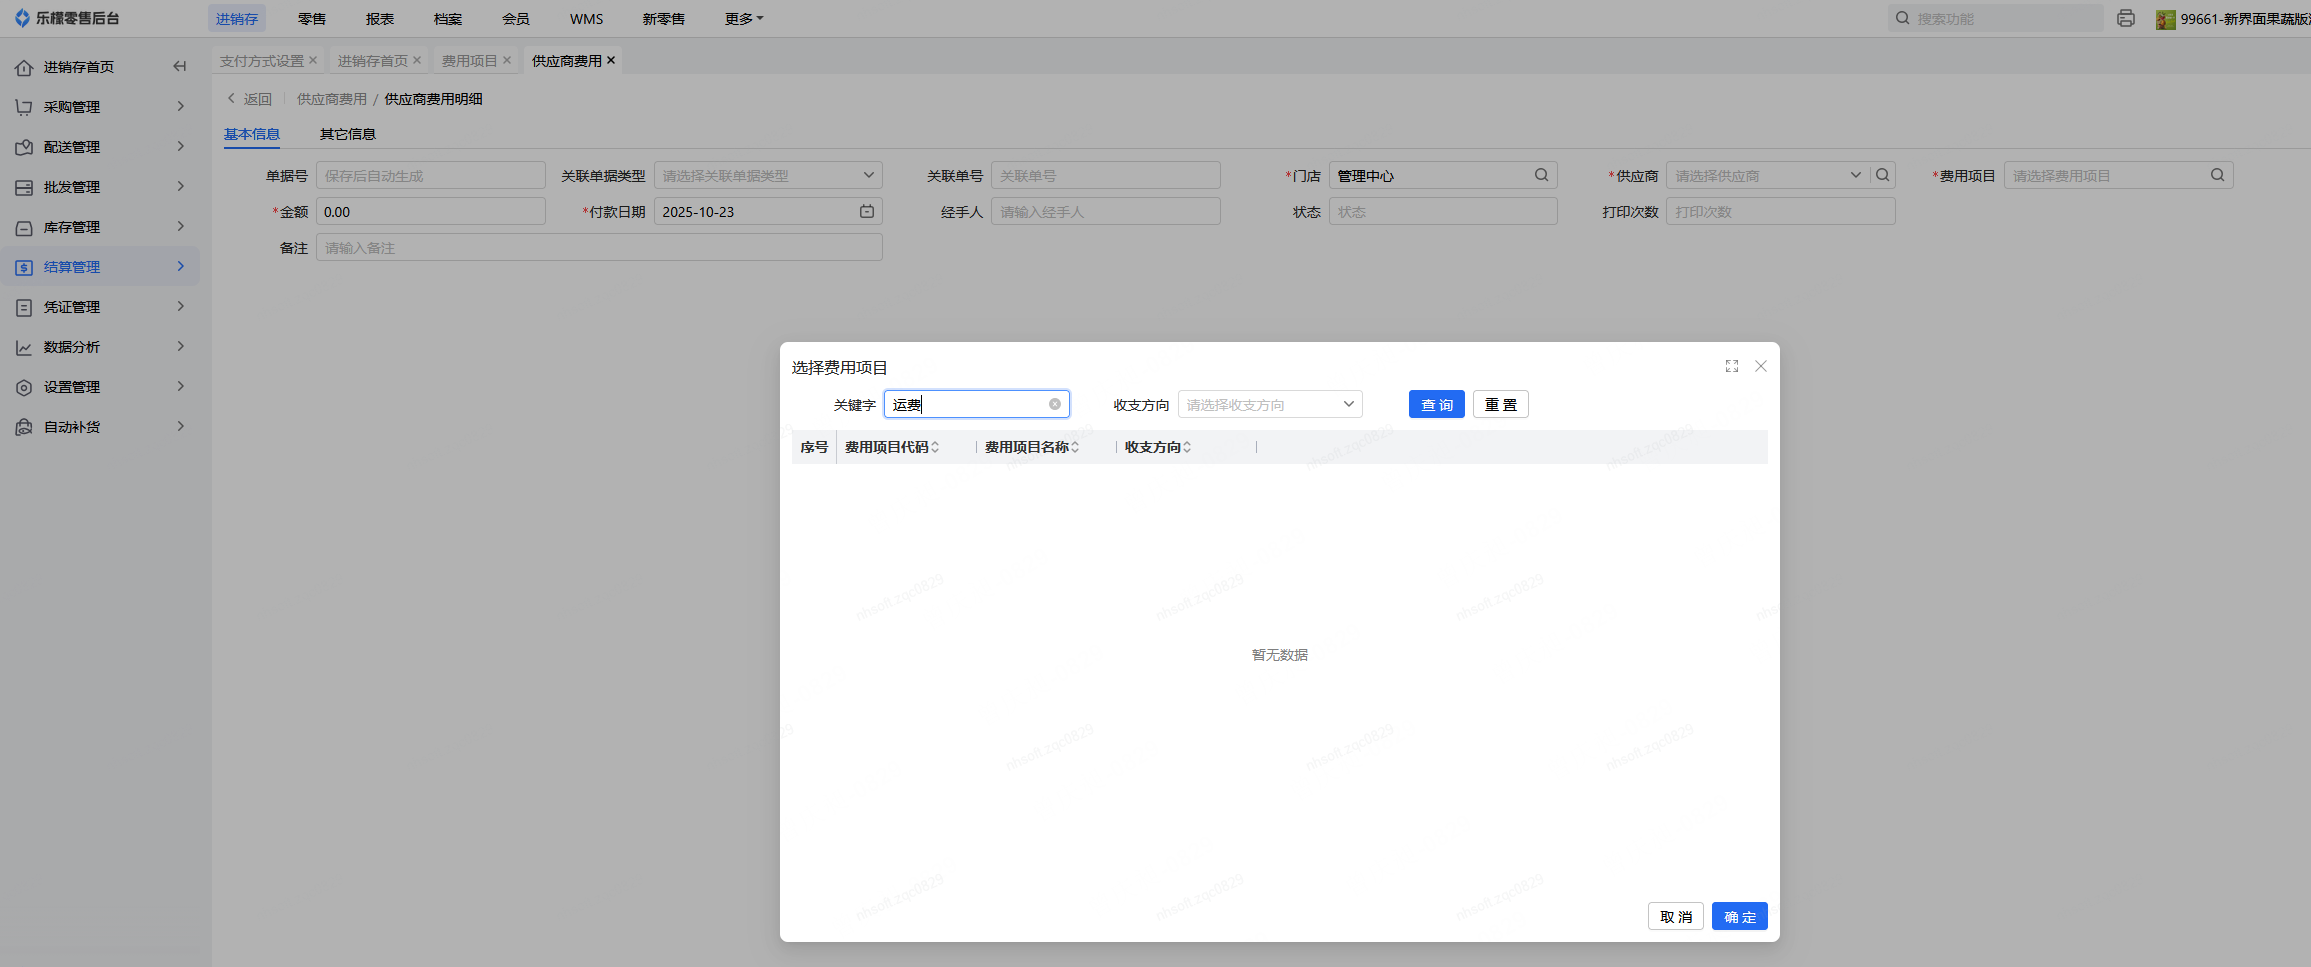Expand the 更多 top menu
Image resolution: width=2311 pixels, height=967 pixels.
[x=743, y=19]
